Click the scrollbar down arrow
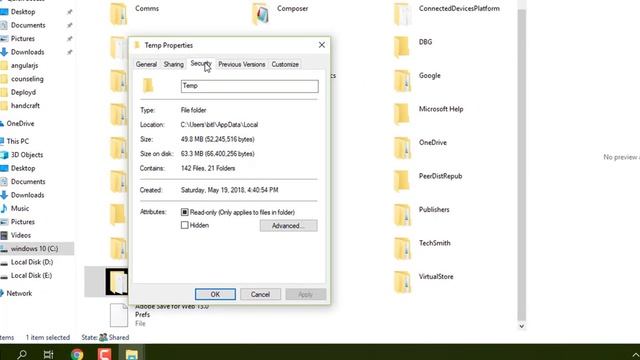Screen dimensions: 640x360 click(521, 326)
